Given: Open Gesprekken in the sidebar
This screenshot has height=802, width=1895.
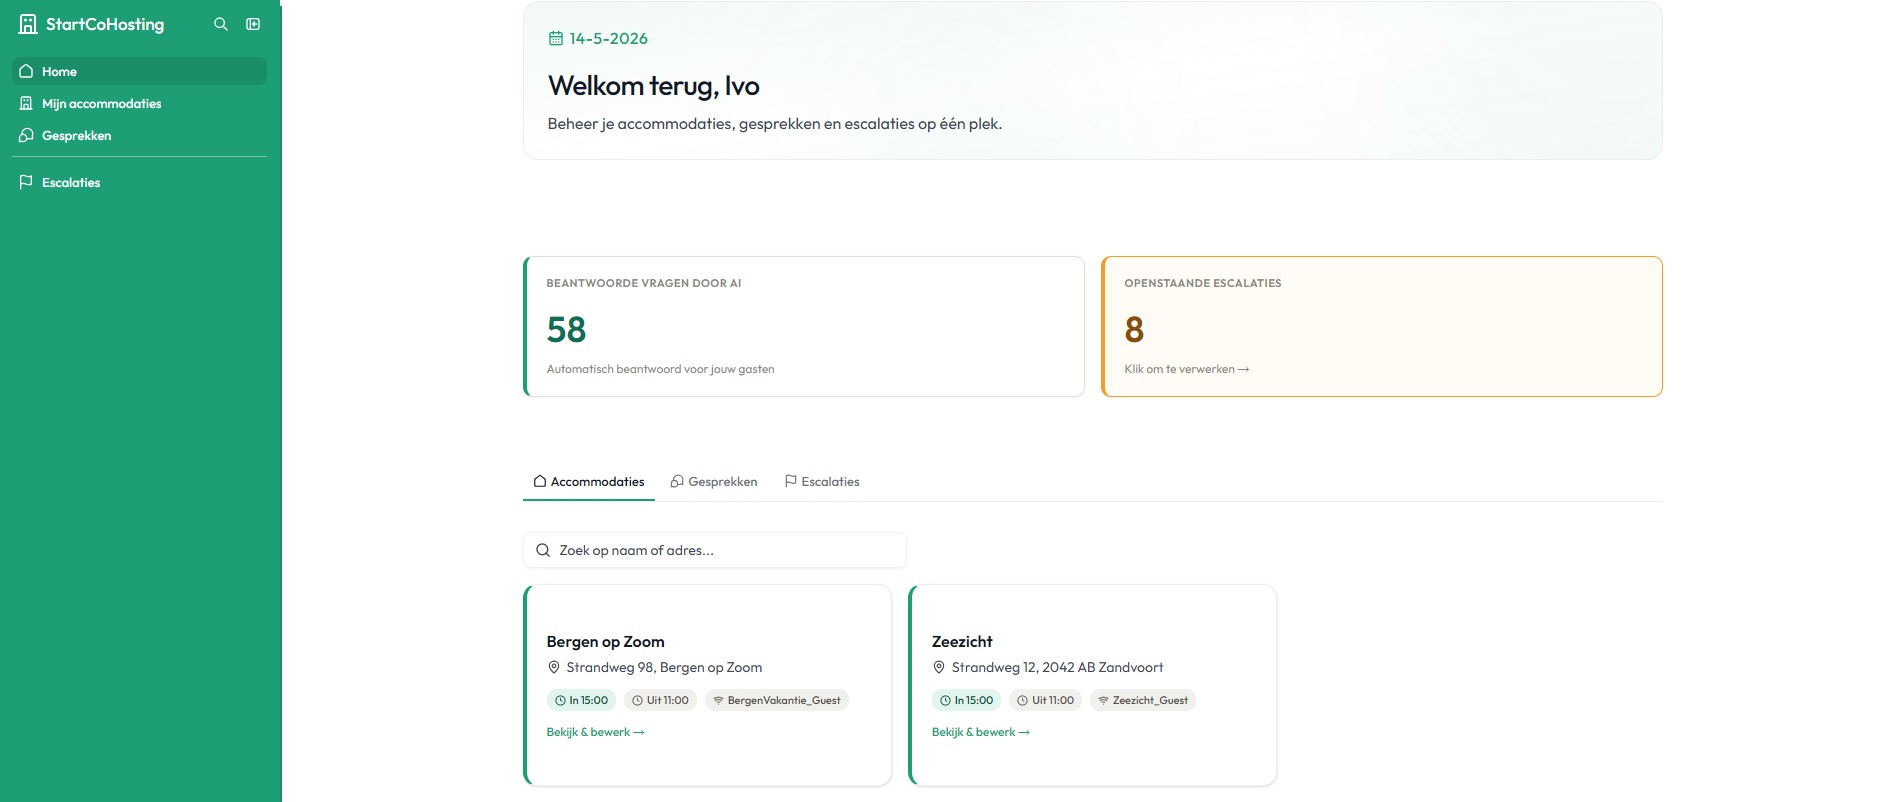Looking at the screenshot, I should [139, 135].
